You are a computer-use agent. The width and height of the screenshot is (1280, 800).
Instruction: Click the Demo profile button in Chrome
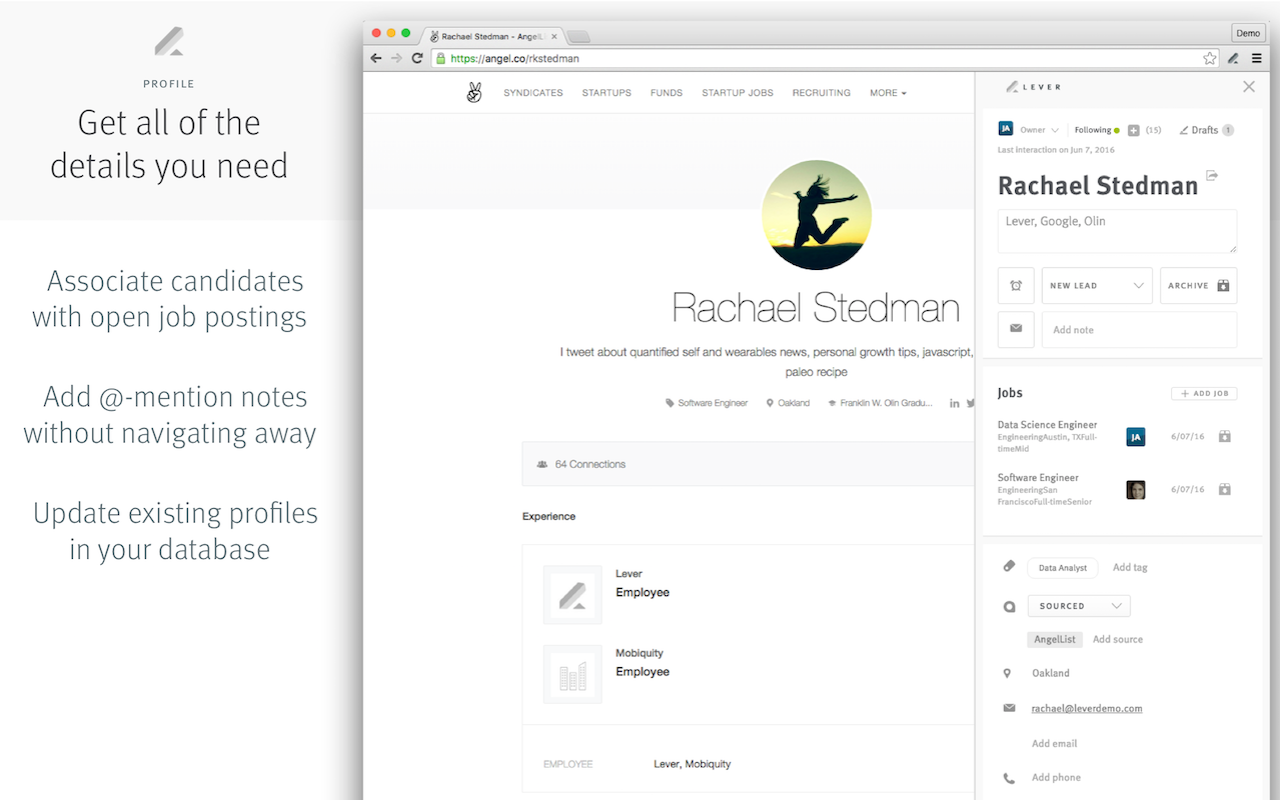[x=1248, y=33]
